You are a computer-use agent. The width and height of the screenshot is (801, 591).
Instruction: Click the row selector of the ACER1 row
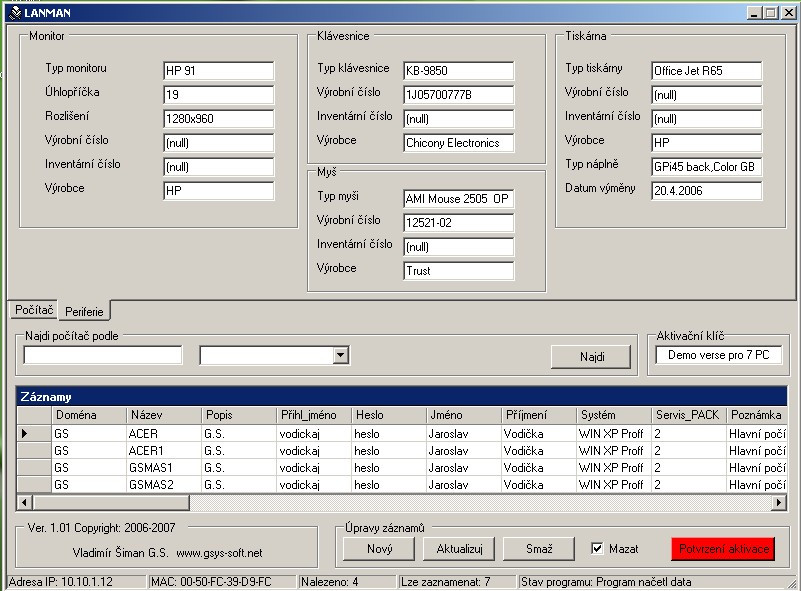[x=34, y=451]
